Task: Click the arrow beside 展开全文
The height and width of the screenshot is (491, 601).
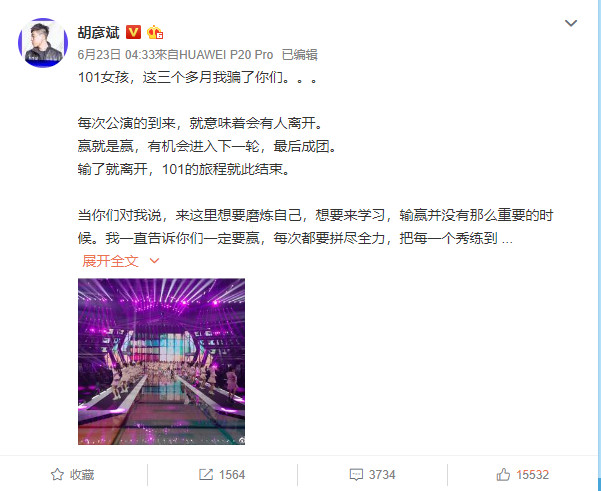Action: tap(154, 261)
